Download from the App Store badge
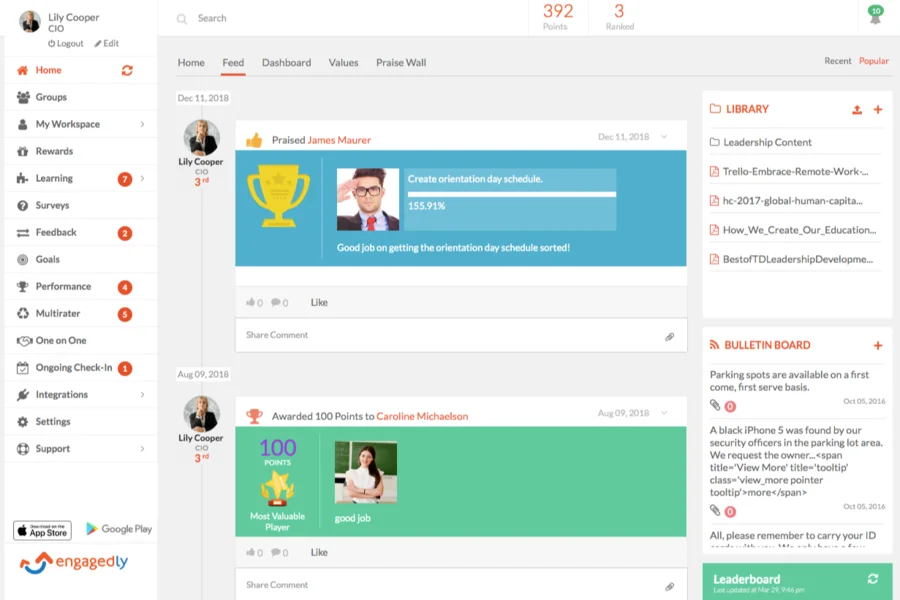The image size is (900, 600). [42, 531]
